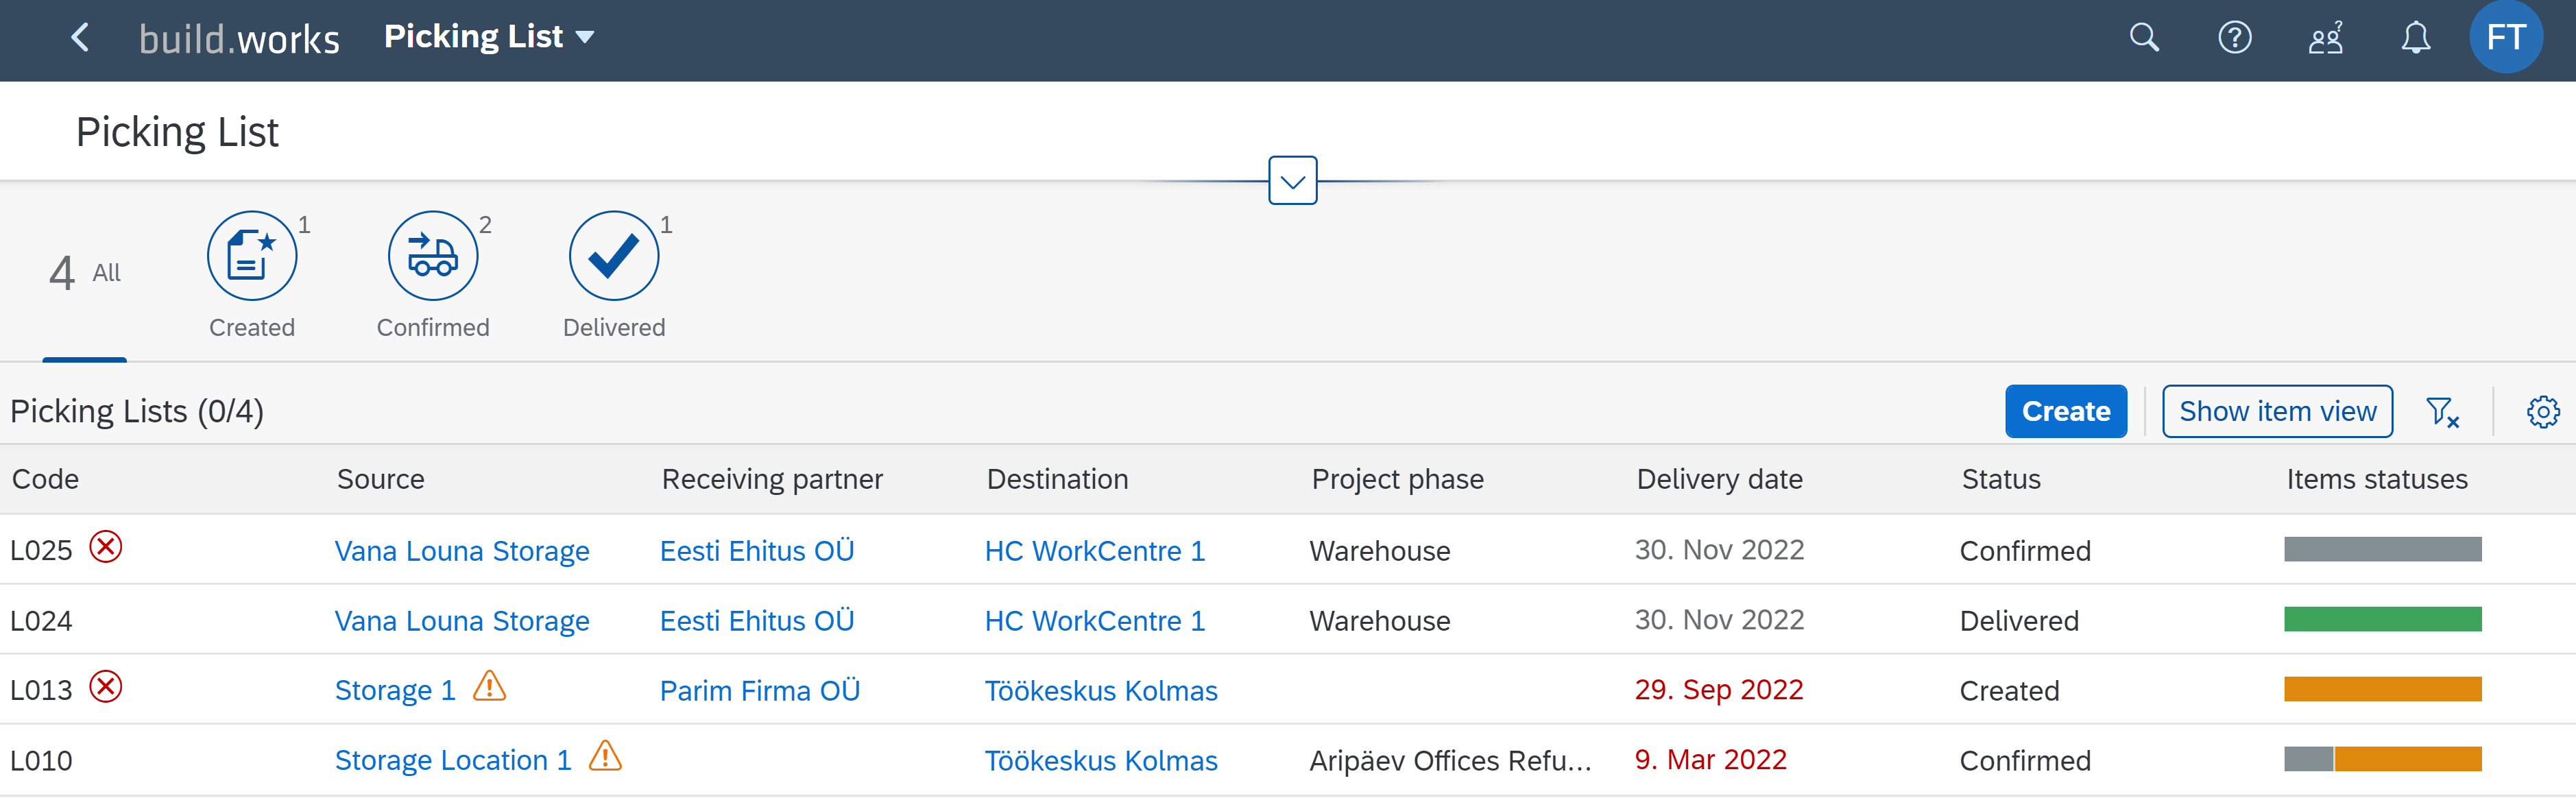Expand the header with the chevron button

click(1292, 181)
